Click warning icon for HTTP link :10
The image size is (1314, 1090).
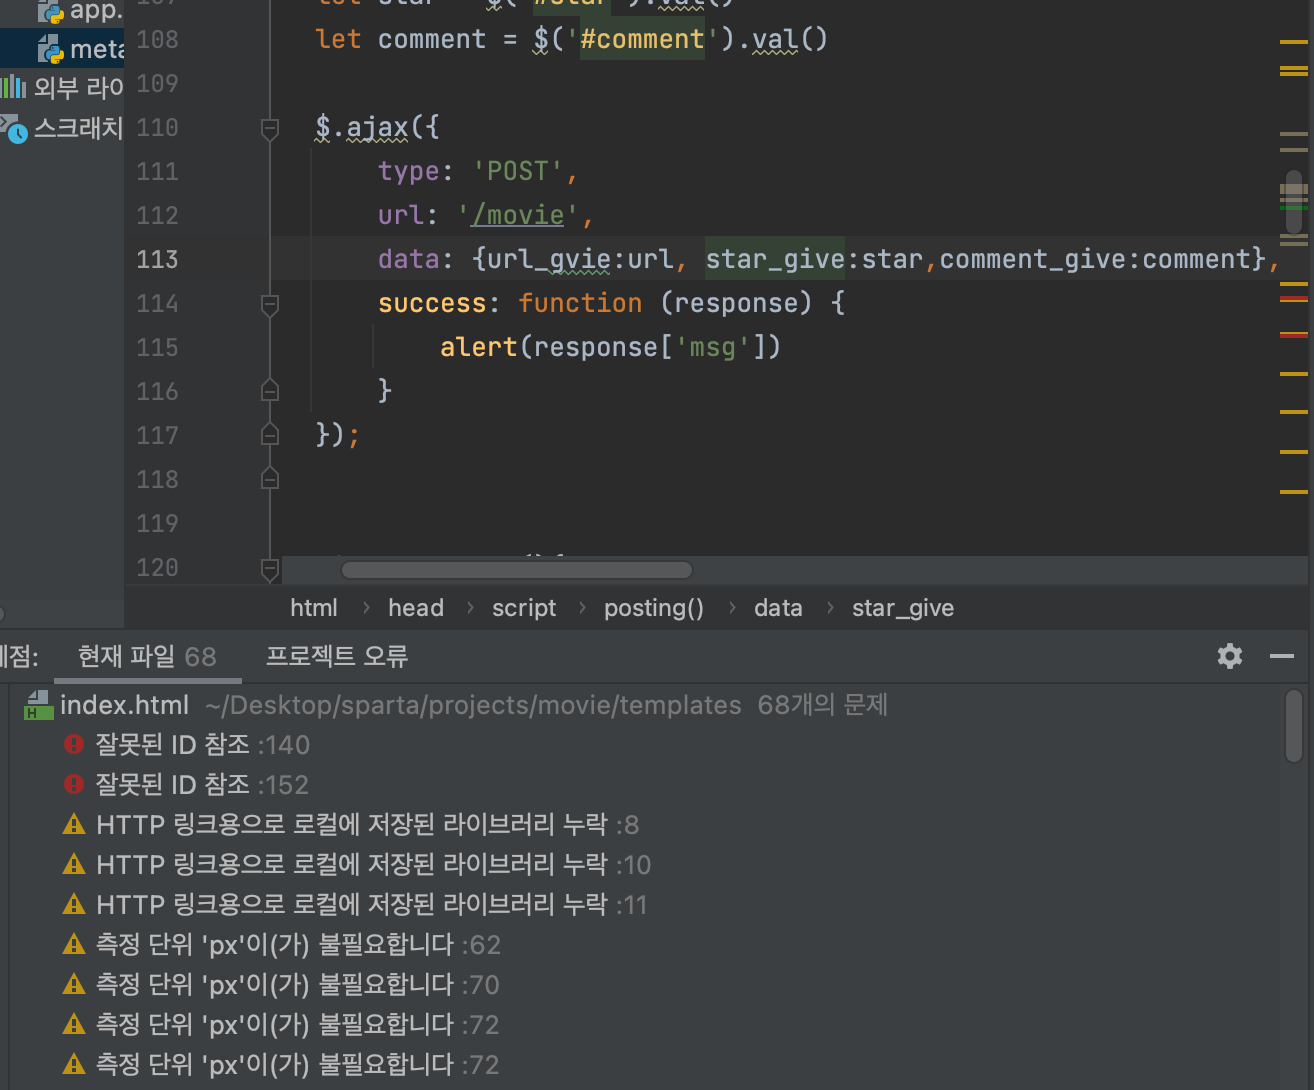74,864
